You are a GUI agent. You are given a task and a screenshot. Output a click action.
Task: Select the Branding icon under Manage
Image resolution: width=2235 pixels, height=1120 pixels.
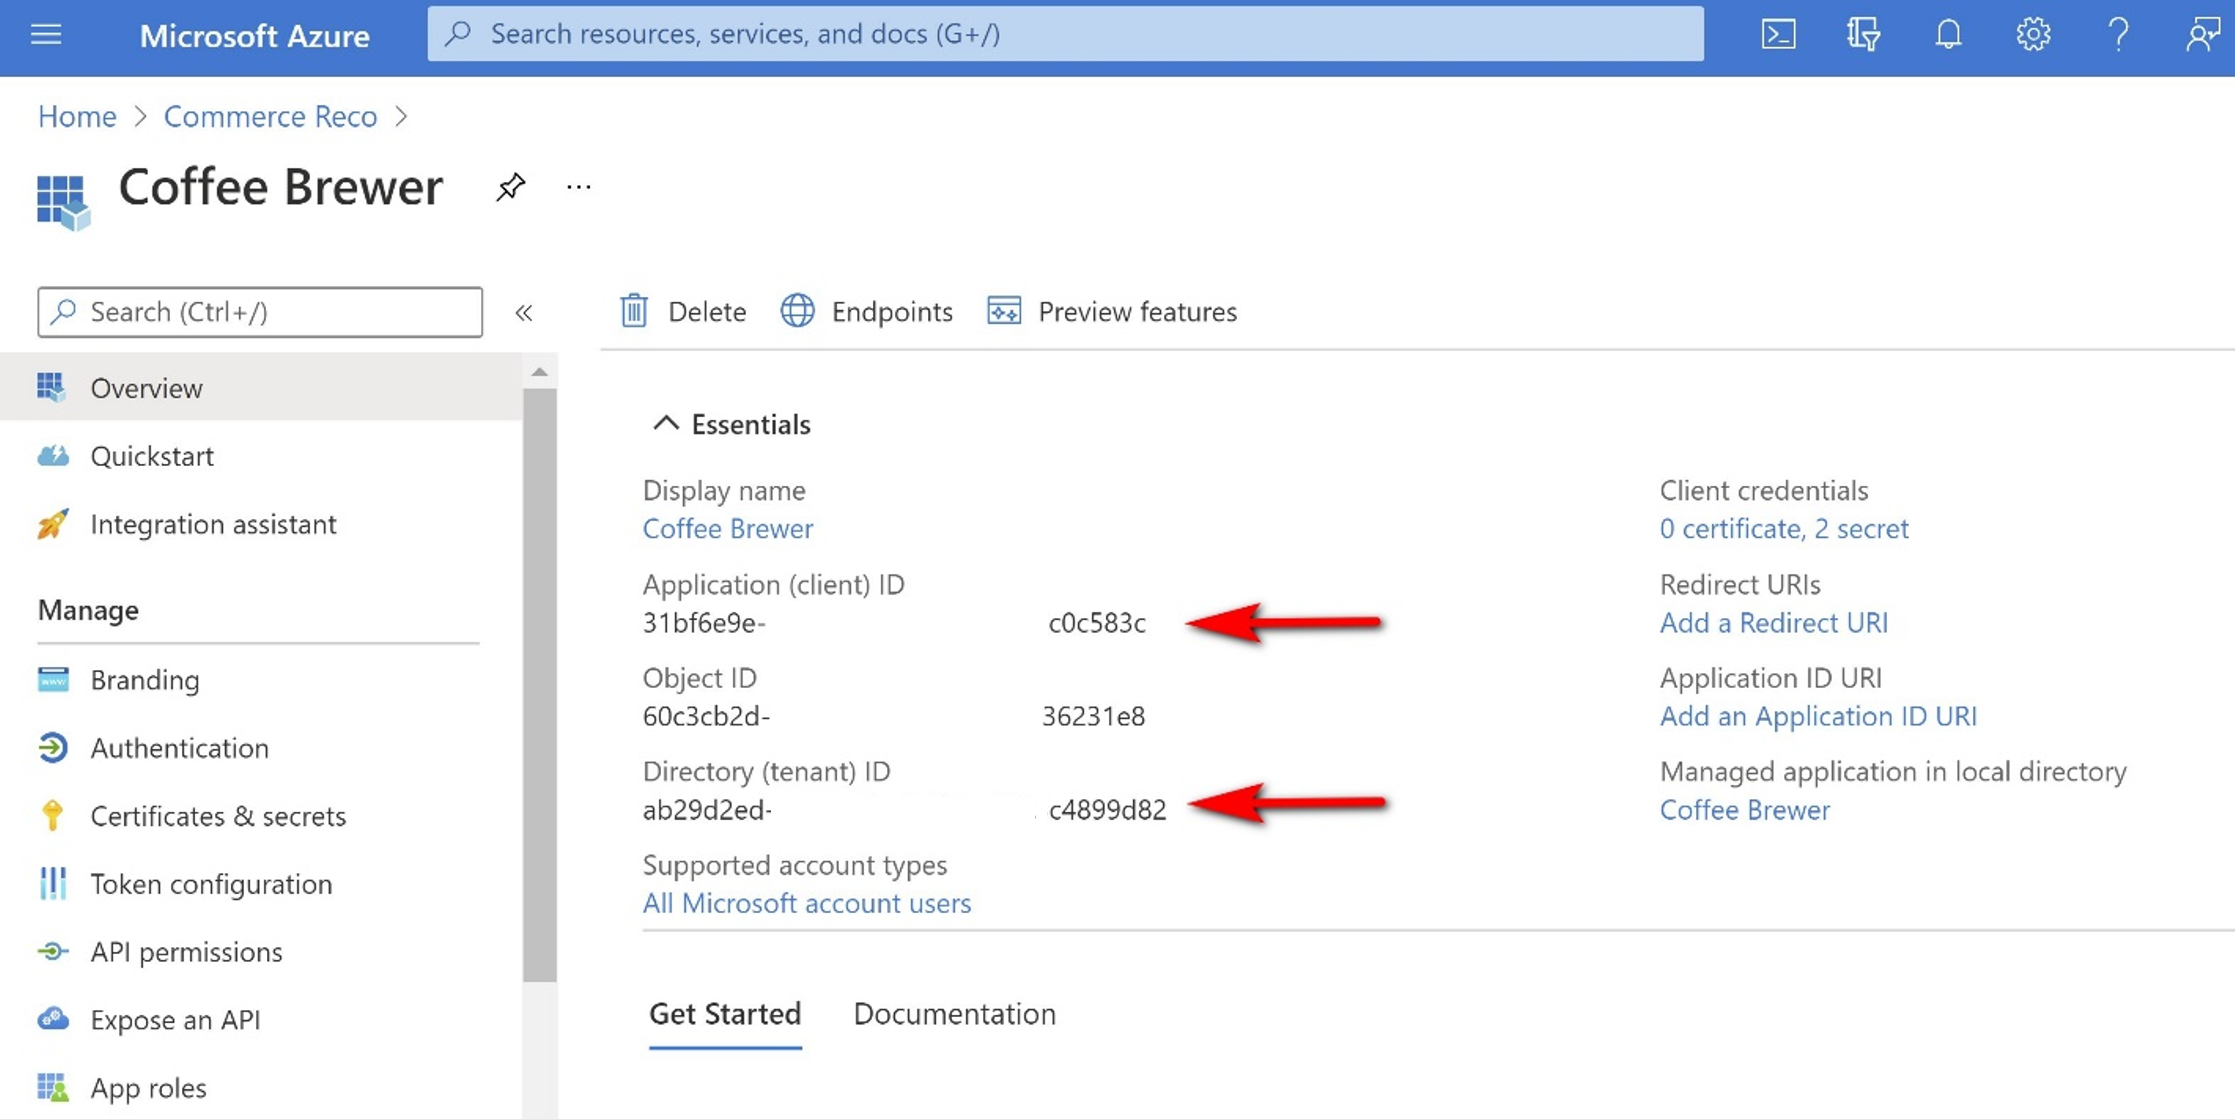[51, 679]
